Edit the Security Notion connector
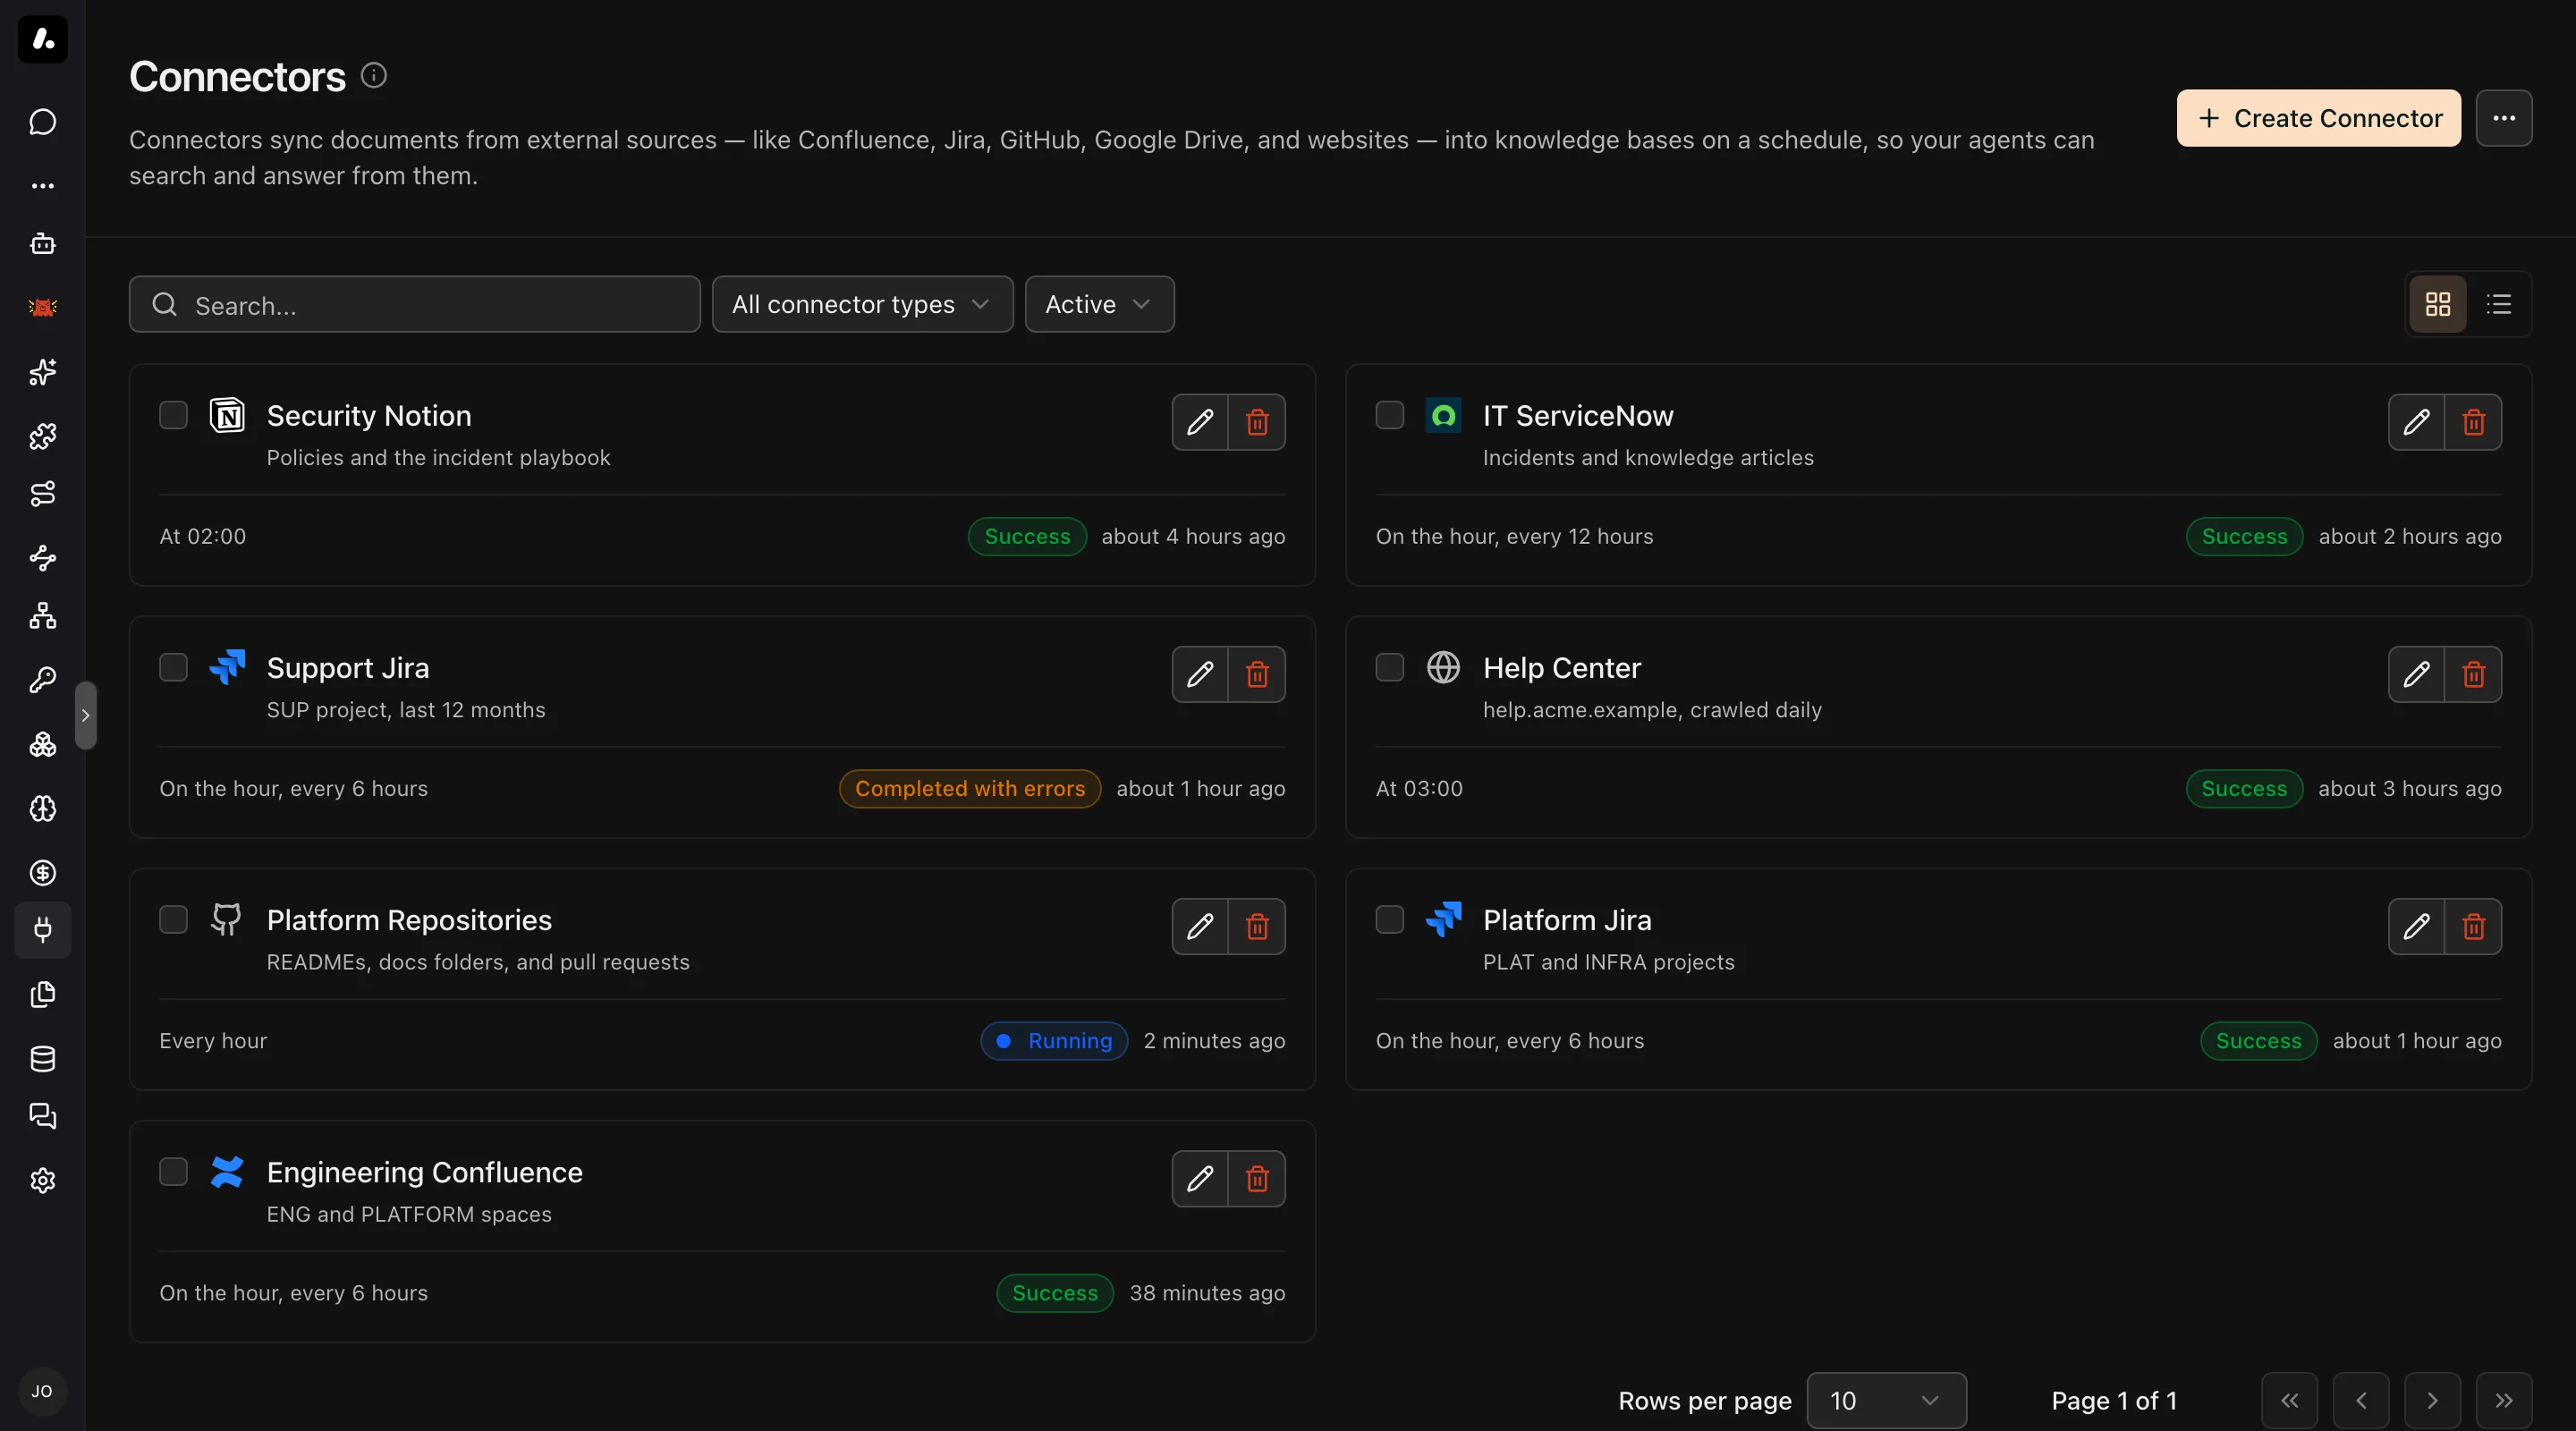The width and height of the screenshot is (2576, 1431). click(x=1200, y=422)
